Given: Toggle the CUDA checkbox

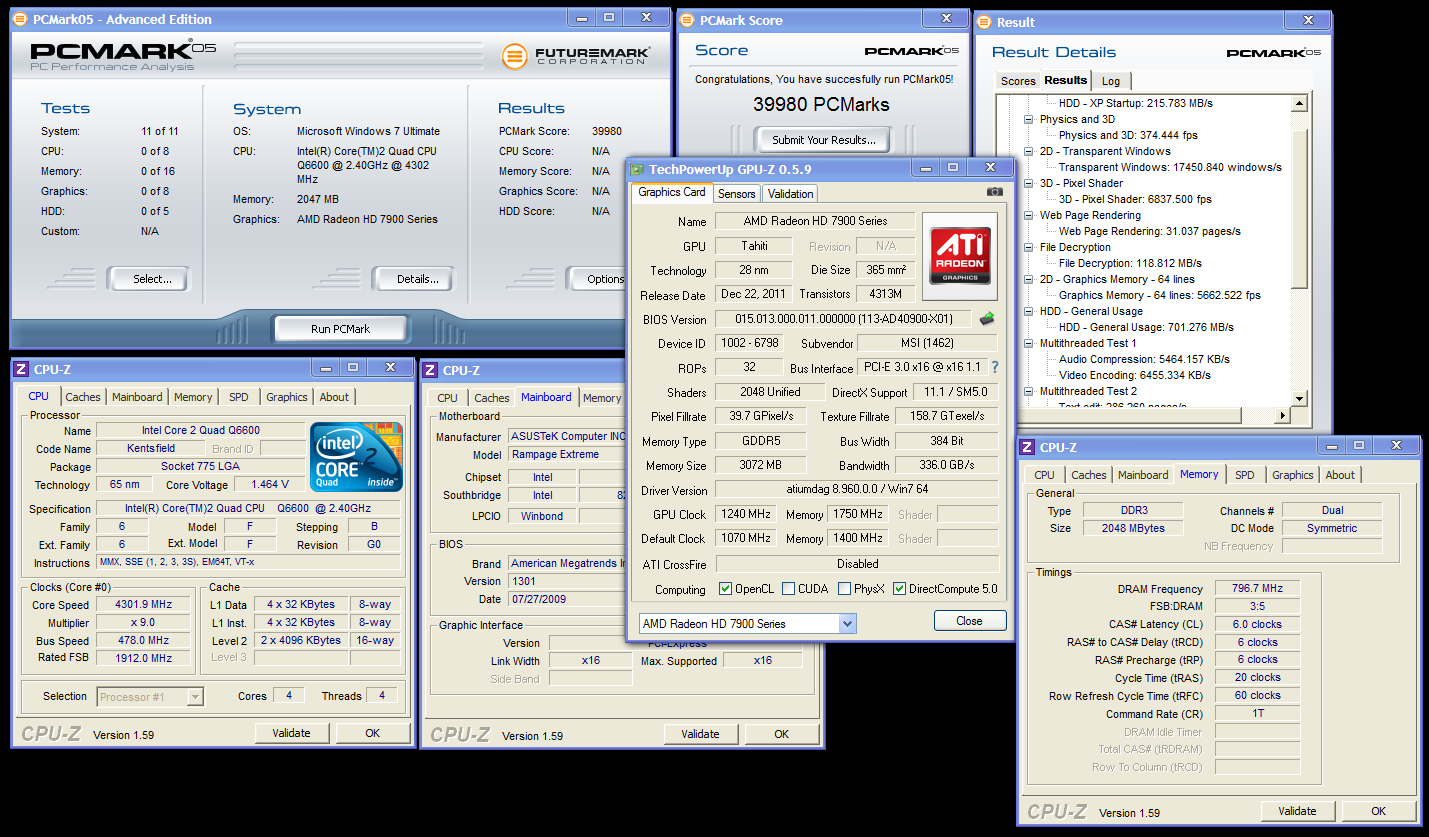Looking at the screenshot, I should (788, 589).
